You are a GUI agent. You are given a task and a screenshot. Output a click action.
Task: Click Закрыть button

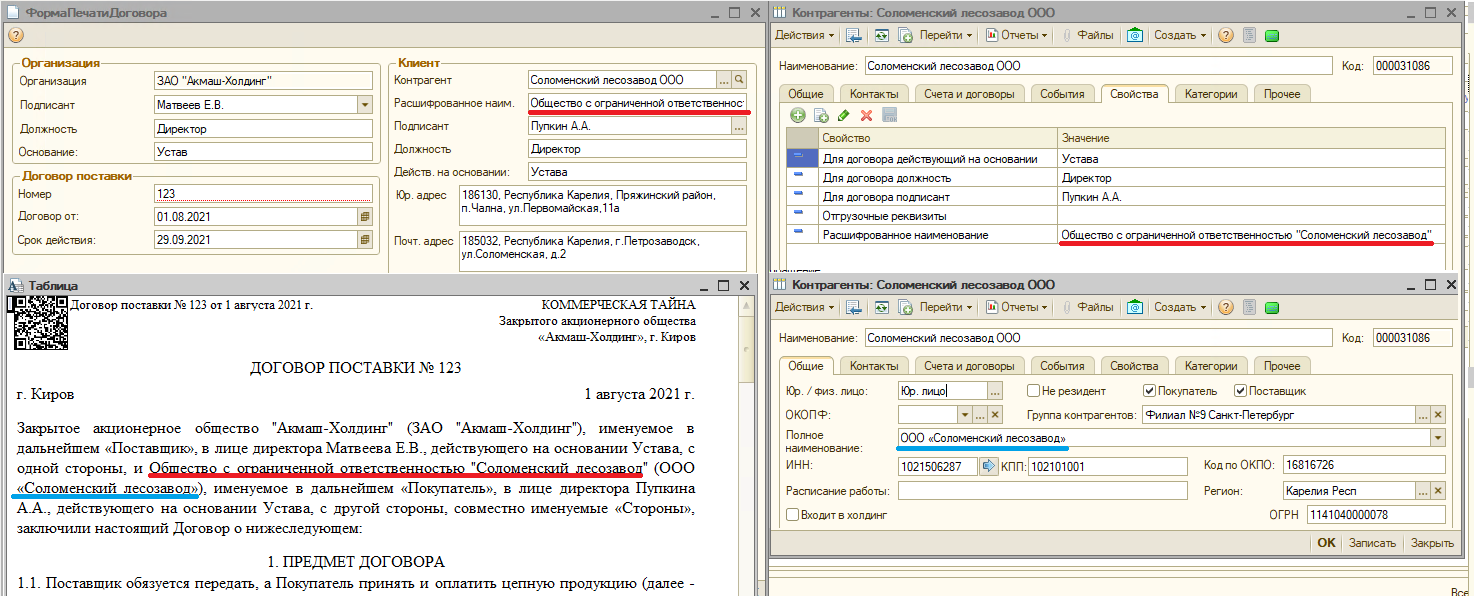[1432, 543]
